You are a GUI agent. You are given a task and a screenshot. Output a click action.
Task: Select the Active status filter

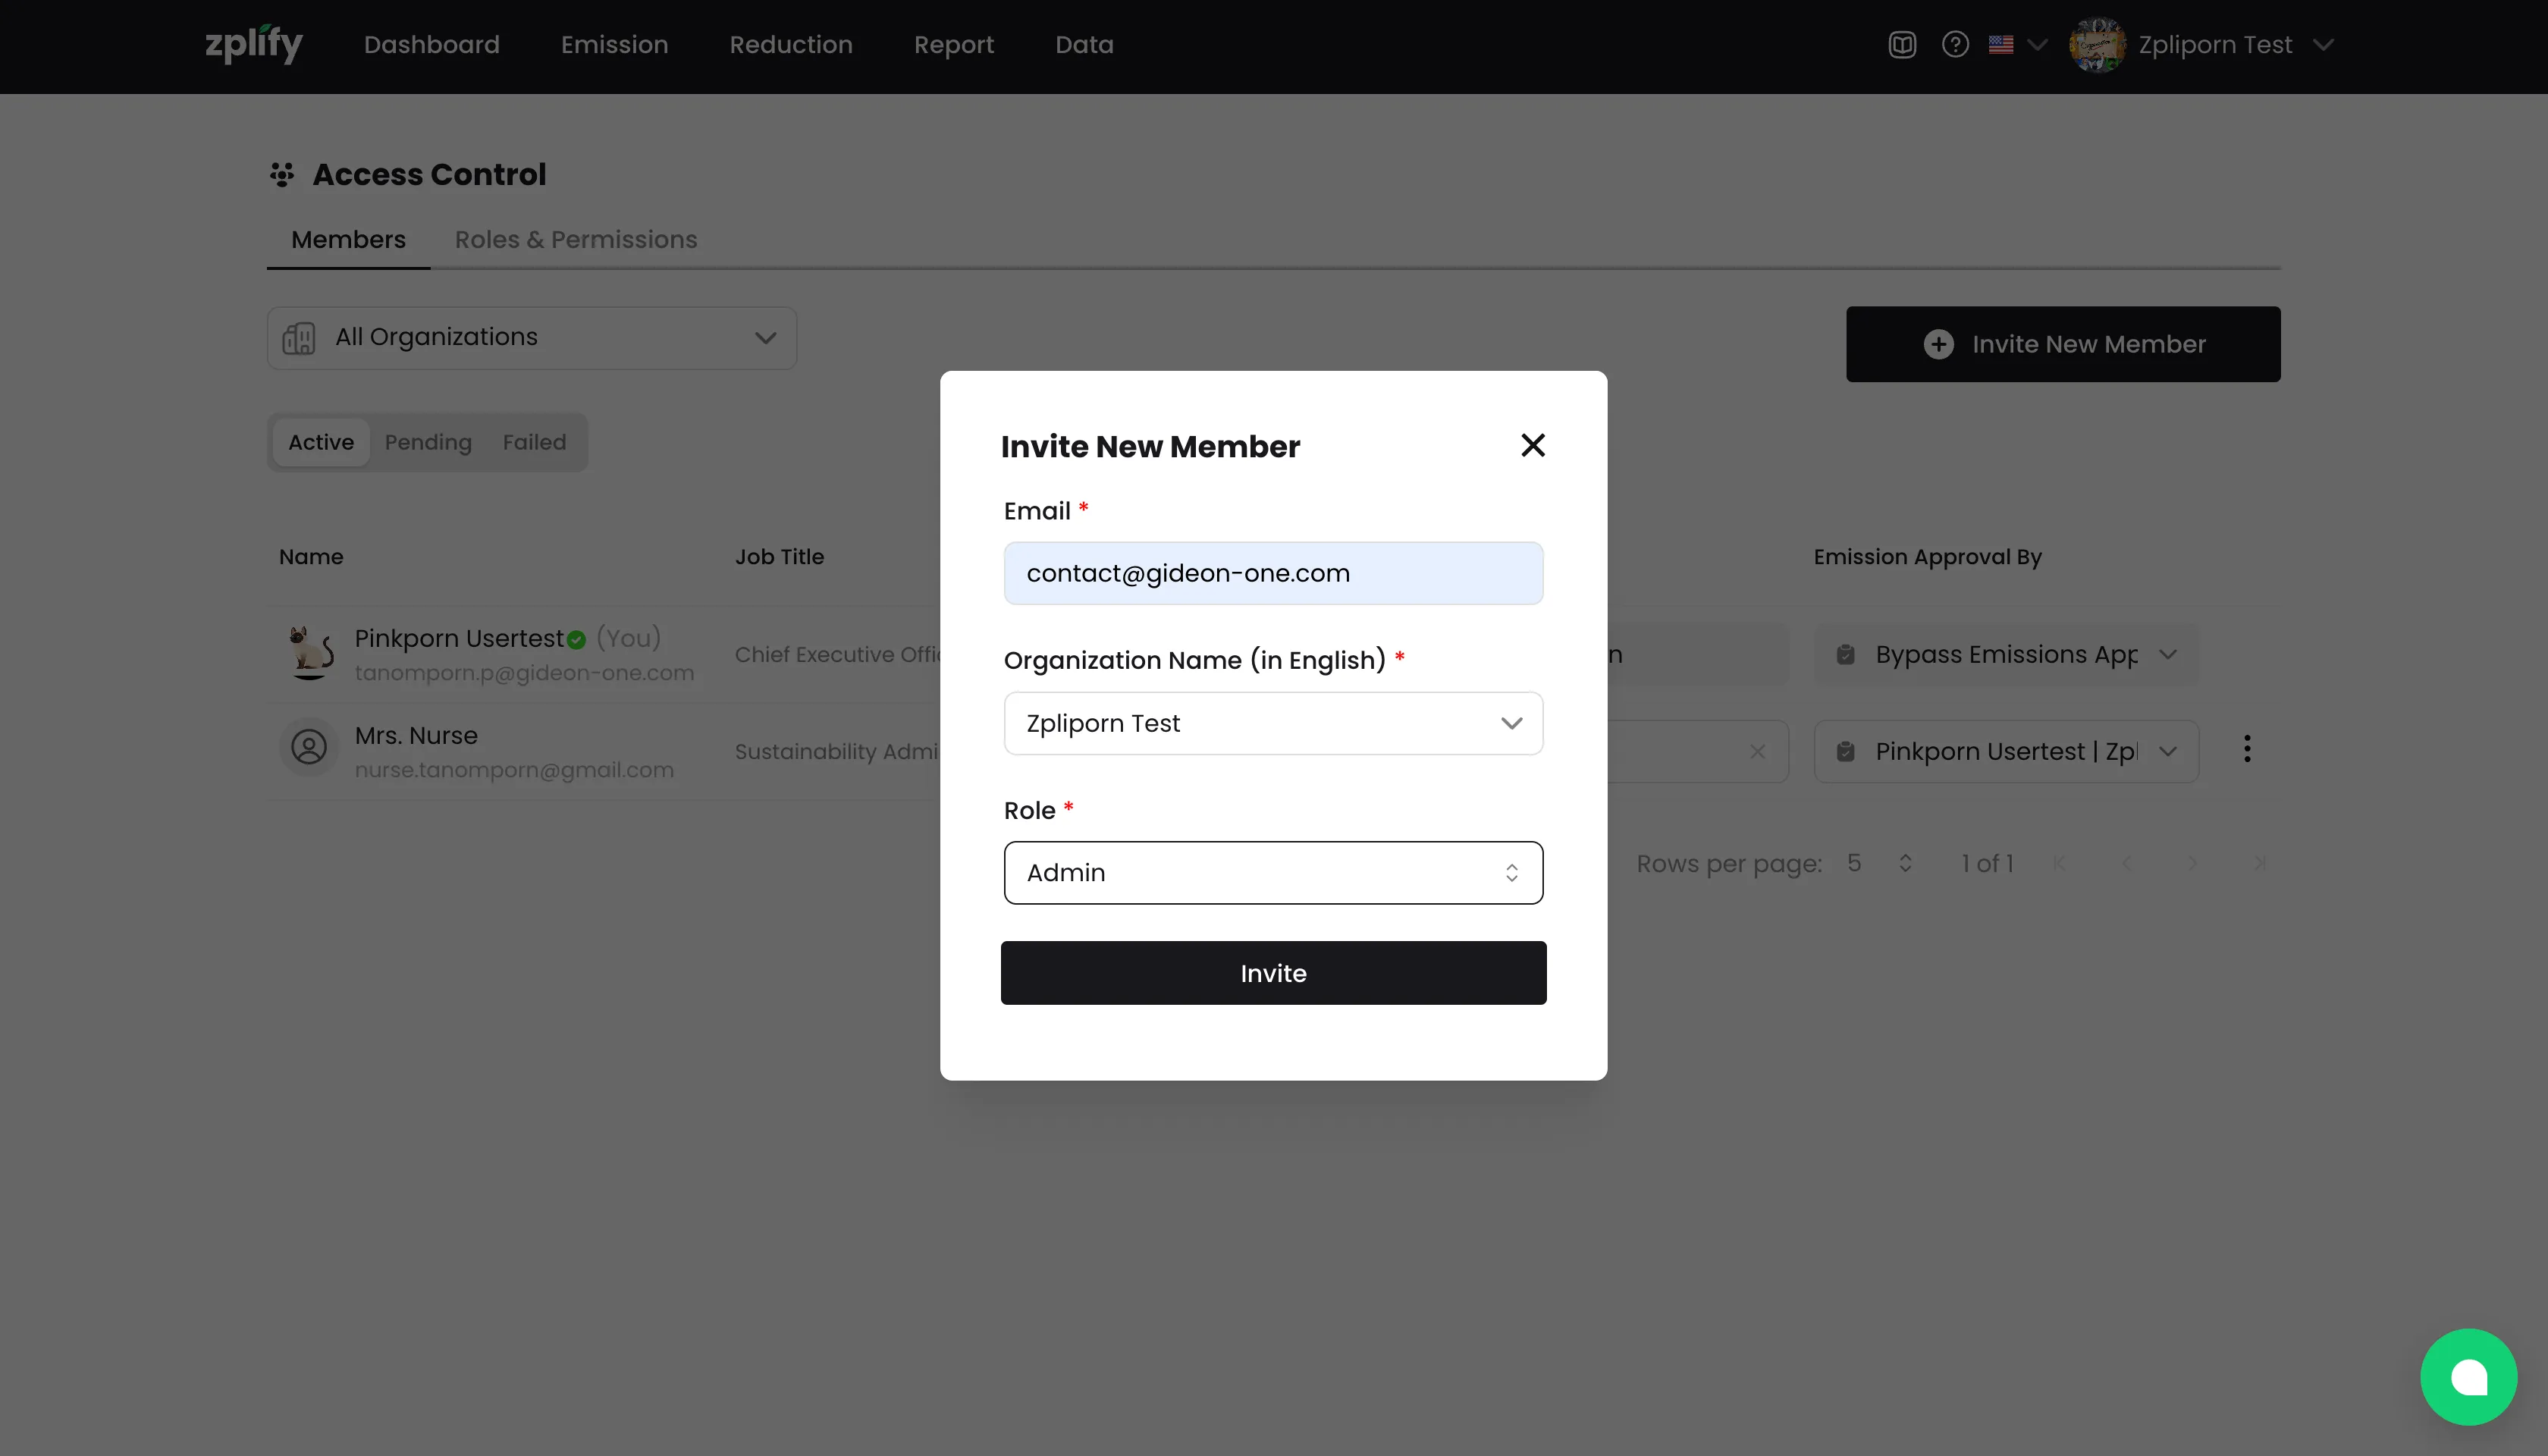pos(321,442)
